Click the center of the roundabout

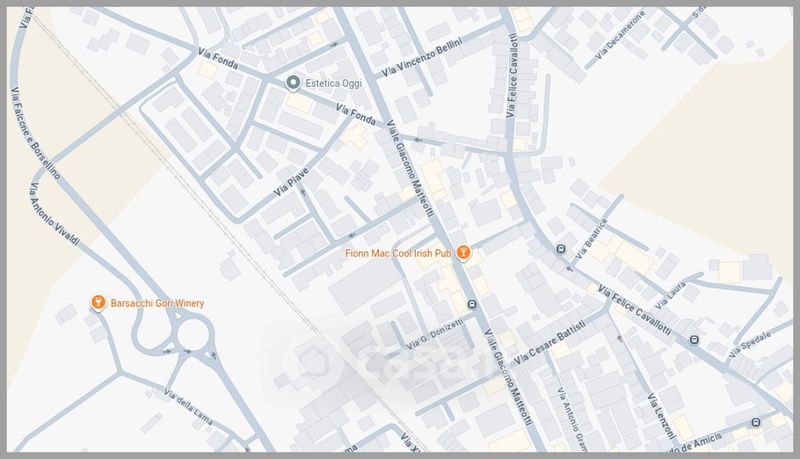click(193, 335)
